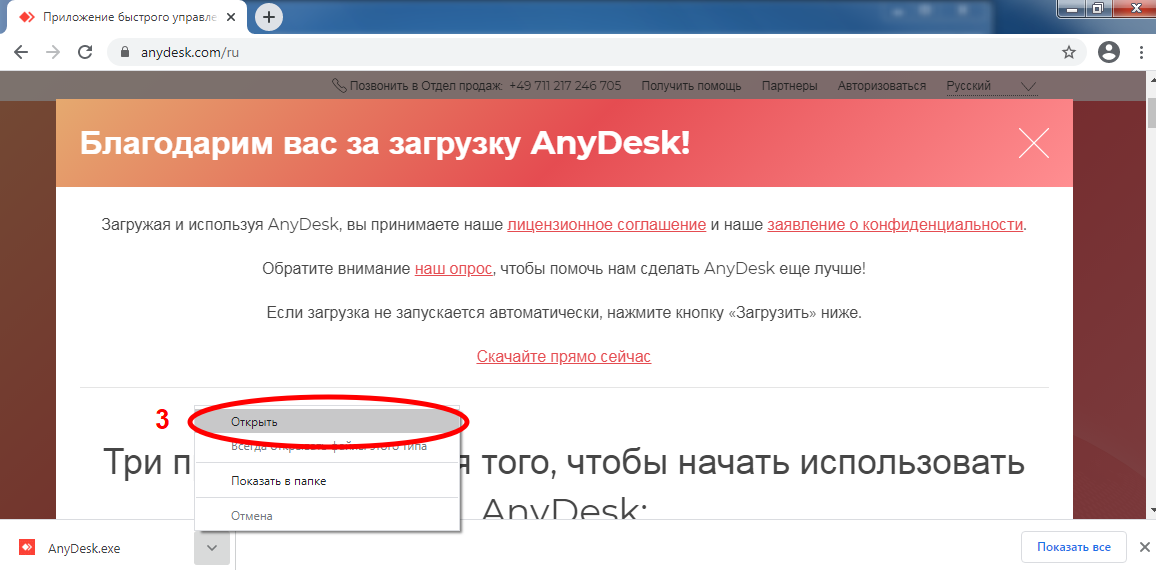Choose Показать в папке menu entry

tap(327, 481)
